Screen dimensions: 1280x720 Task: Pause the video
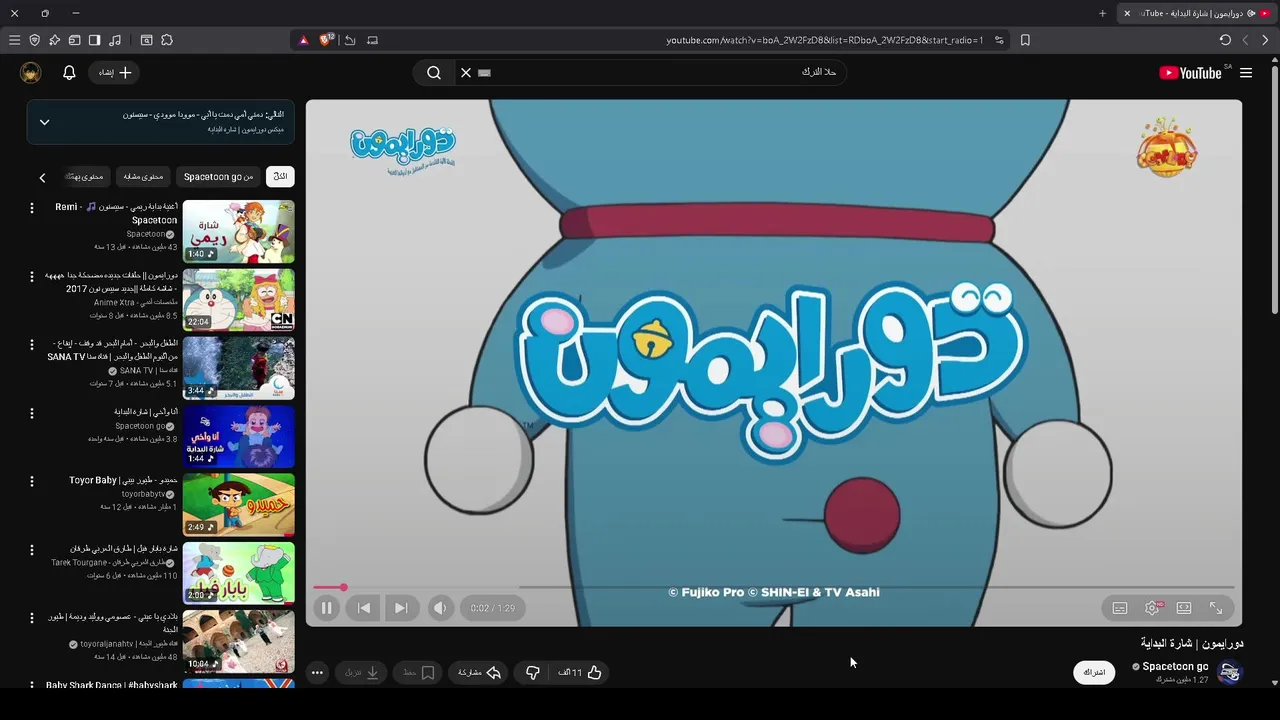(326, 608)
